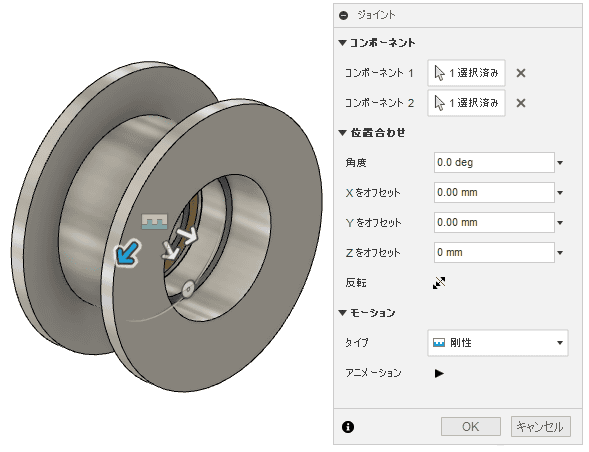Viewport: 589px width, 452px height.
Task: Click the Y をオフセット input field
Action: (494, 223)
